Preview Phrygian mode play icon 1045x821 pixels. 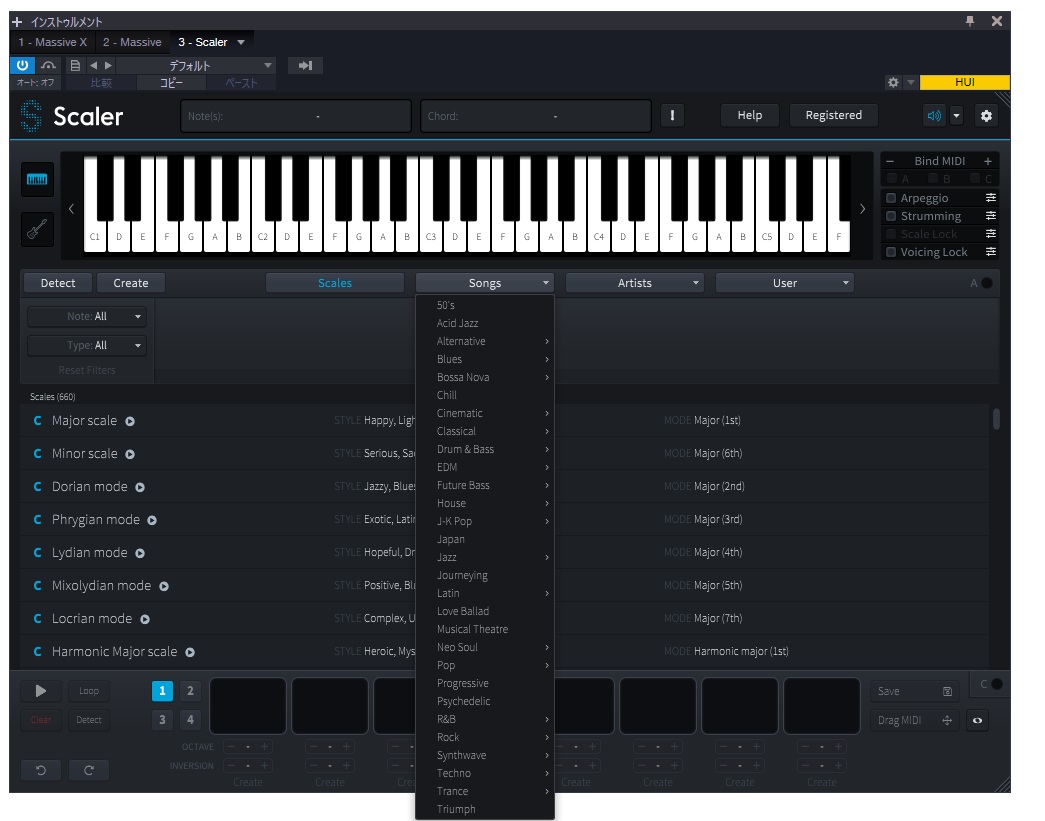[152, 520]
